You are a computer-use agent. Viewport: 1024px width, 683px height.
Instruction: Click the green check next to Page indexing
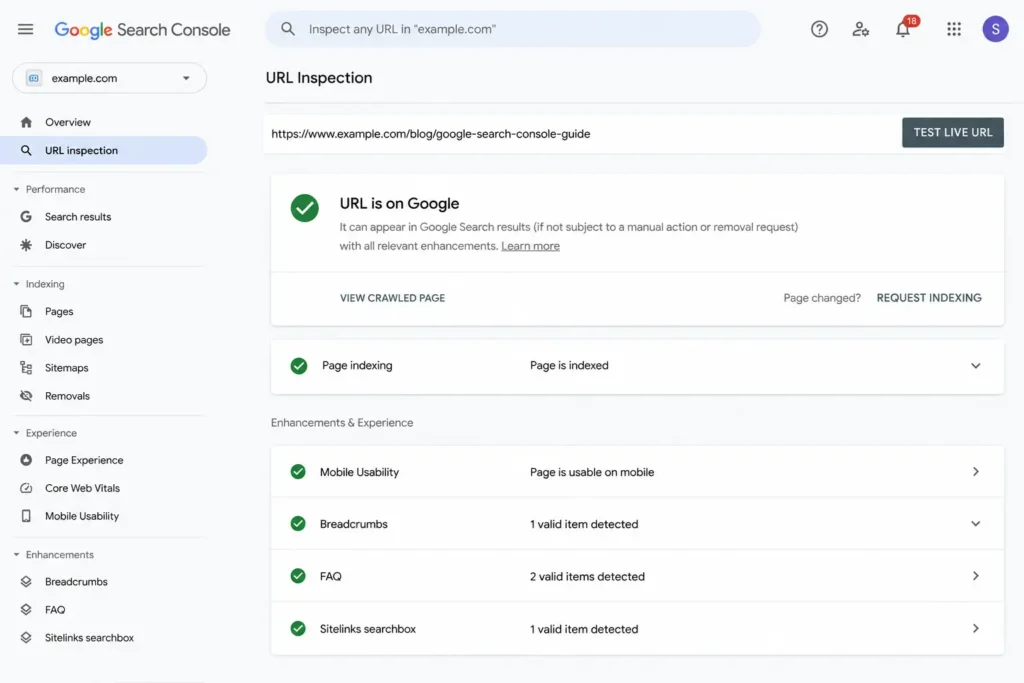298,366
